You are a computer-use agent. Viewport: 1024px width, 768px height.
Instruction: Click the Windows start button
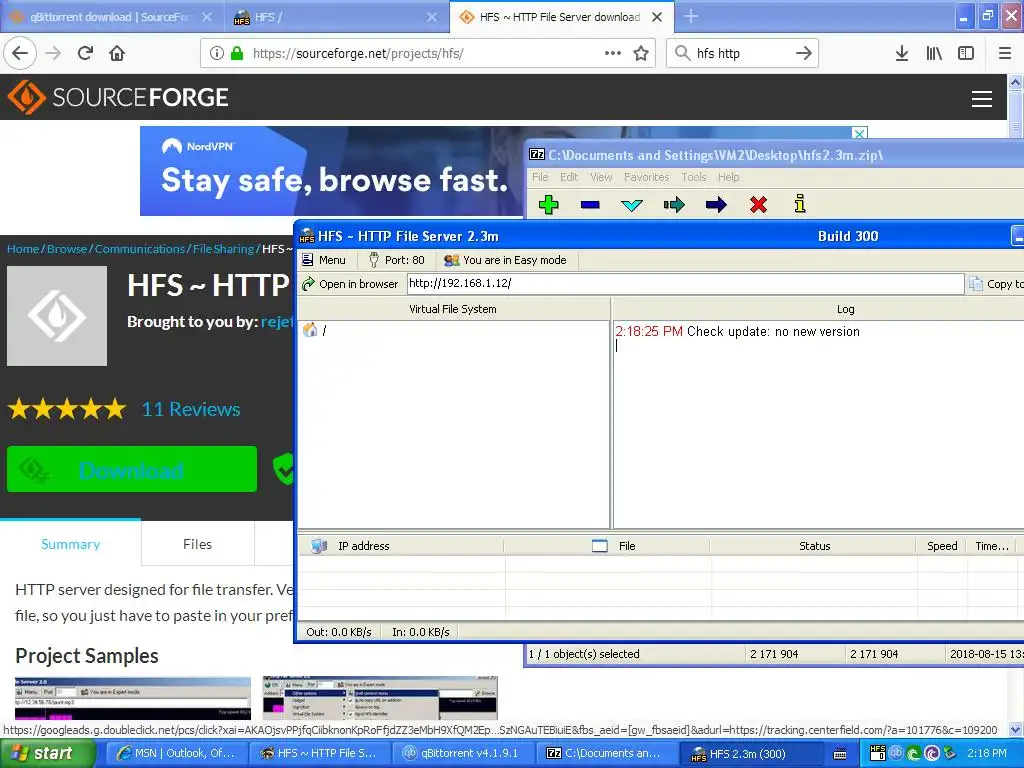[x=47, y=753]
